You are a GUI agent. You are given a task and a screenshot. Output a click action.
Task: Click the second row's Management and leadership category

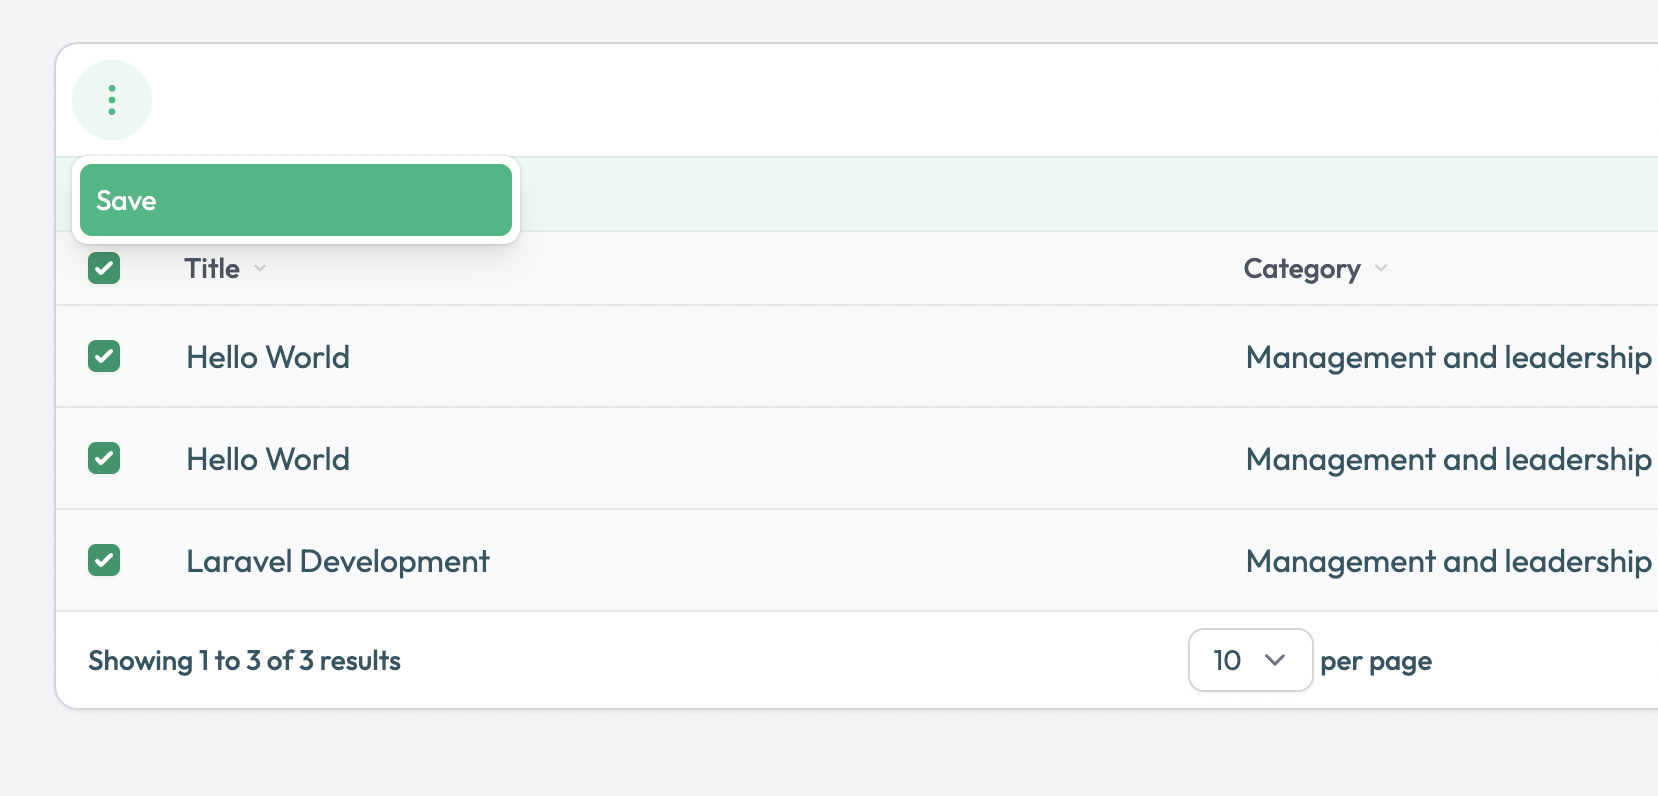1448,459
